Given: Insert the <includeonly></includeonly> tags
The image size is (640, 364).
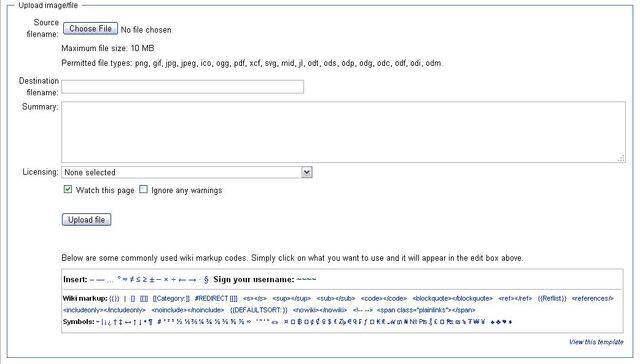Looking at the screenshot, I should point(104,310).
